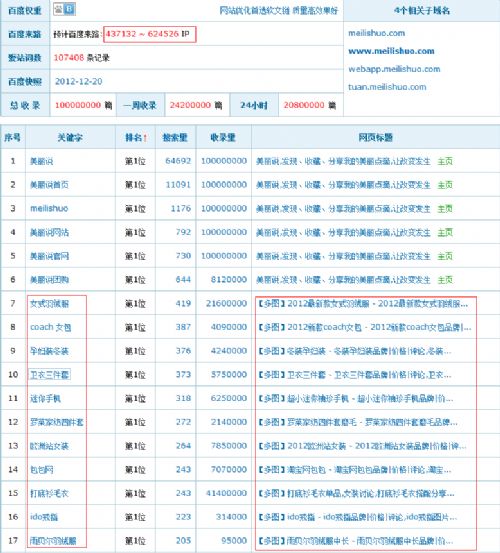Open the www.meilishuo.com subdomain link

pos(391,51)
